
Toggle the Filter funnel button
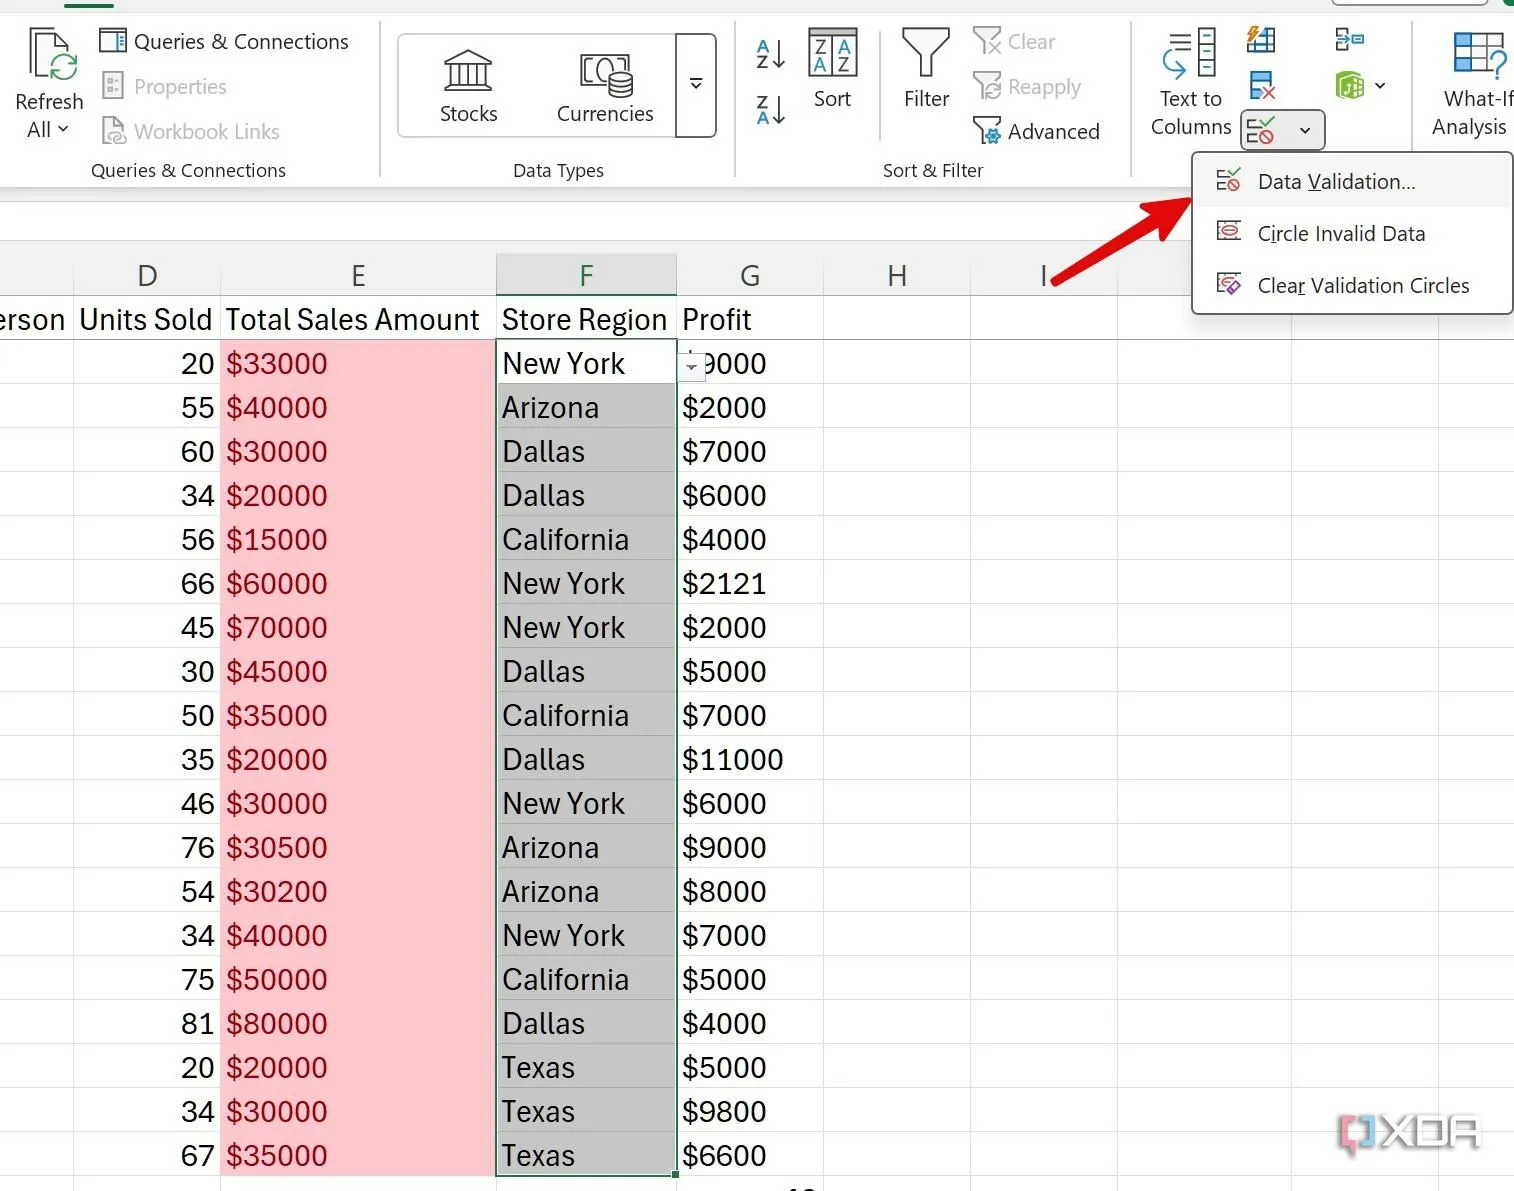(925, 69)
